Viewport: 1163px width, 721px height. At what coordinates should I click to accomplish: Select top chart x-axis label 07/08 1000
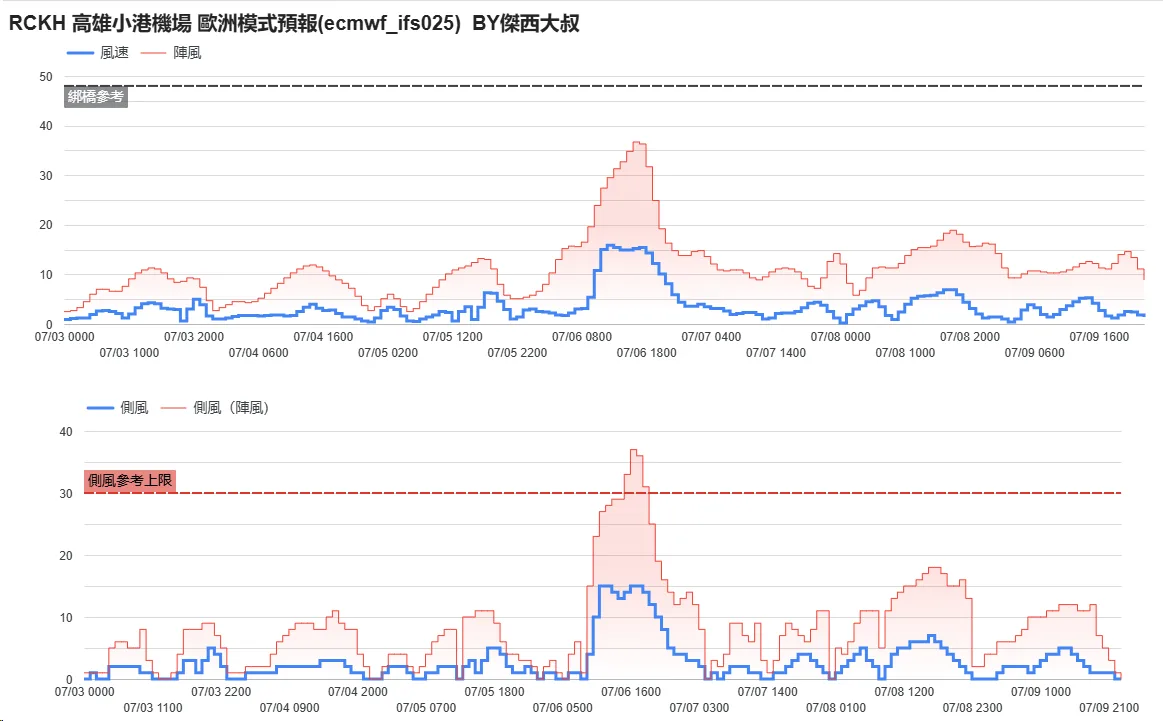coord(905,353)
